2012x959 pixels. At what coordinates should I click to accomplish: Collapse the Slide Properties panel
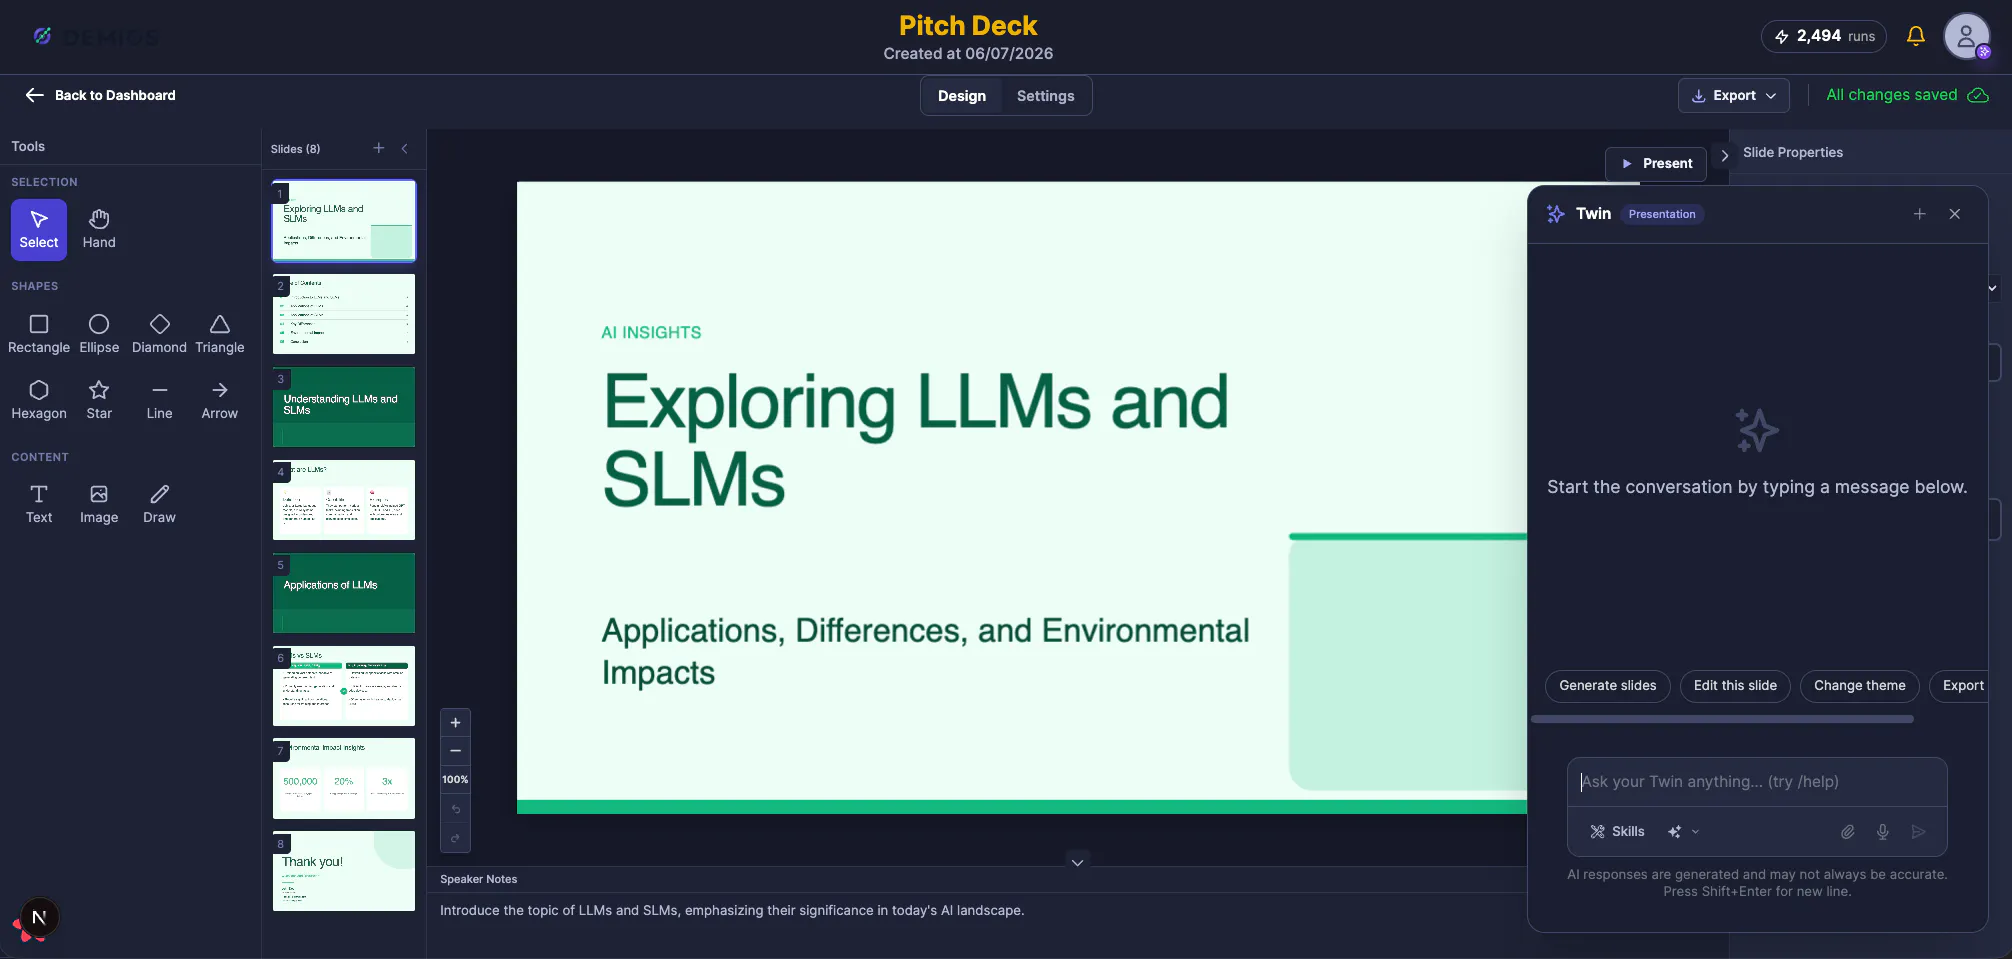[1725, 155]
